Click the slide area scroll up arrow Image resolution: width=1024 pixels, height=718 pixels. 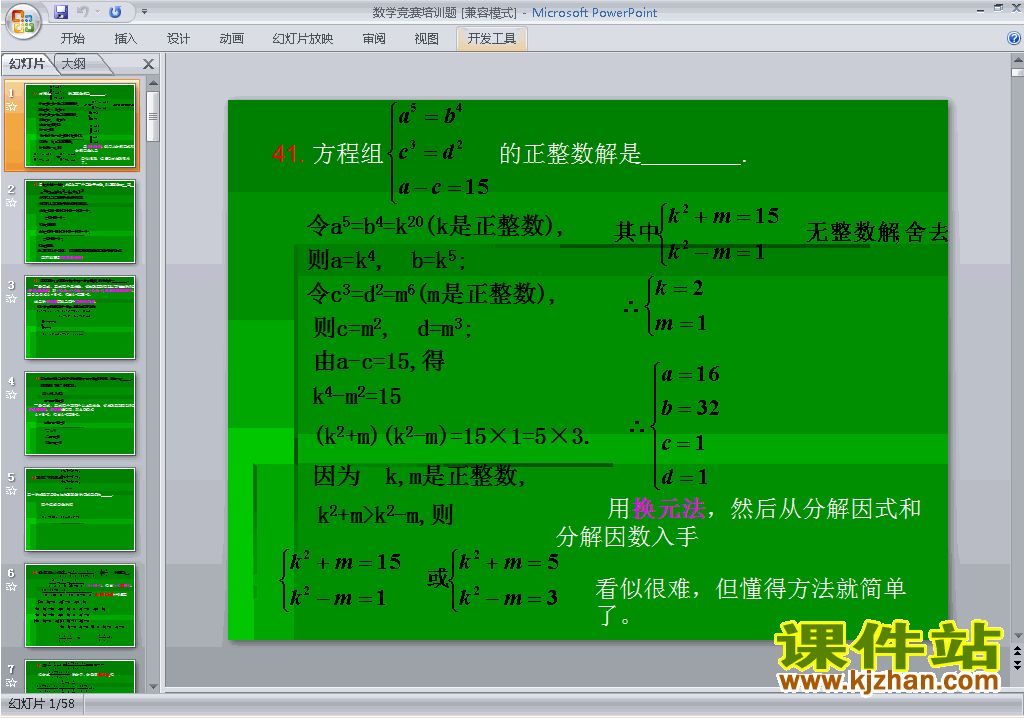(x=1017, y=59)
